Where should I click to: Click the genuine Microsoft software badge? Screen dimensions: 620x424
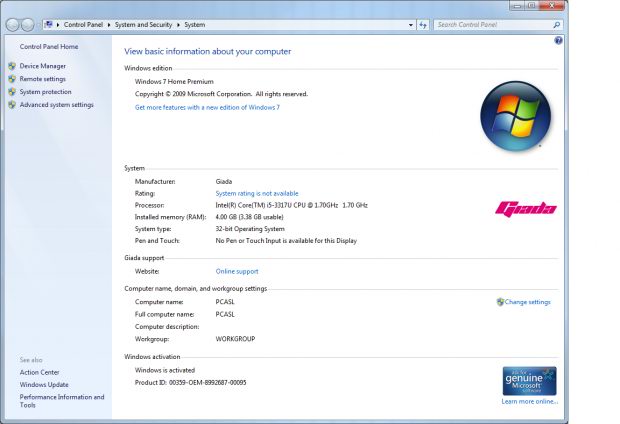coord(529,380)
